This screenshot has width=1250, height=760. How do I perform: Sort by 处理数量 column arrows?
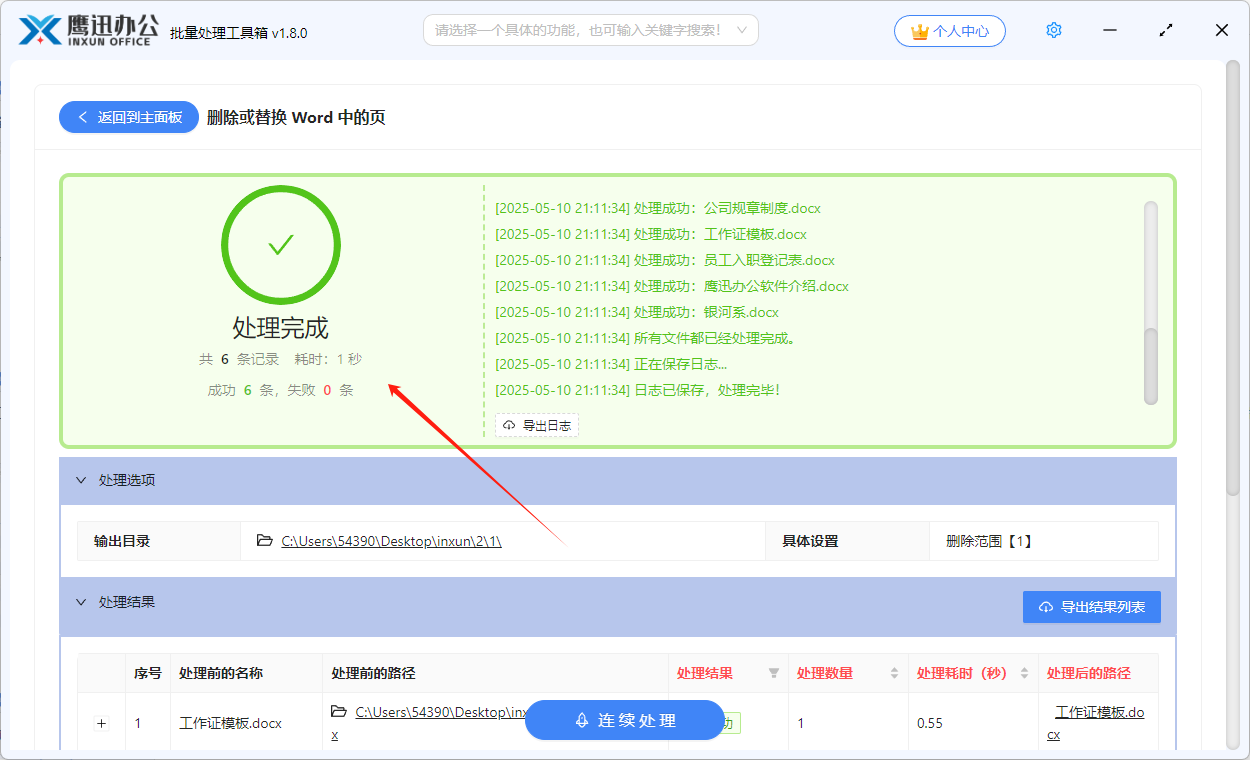click(893, 674)
